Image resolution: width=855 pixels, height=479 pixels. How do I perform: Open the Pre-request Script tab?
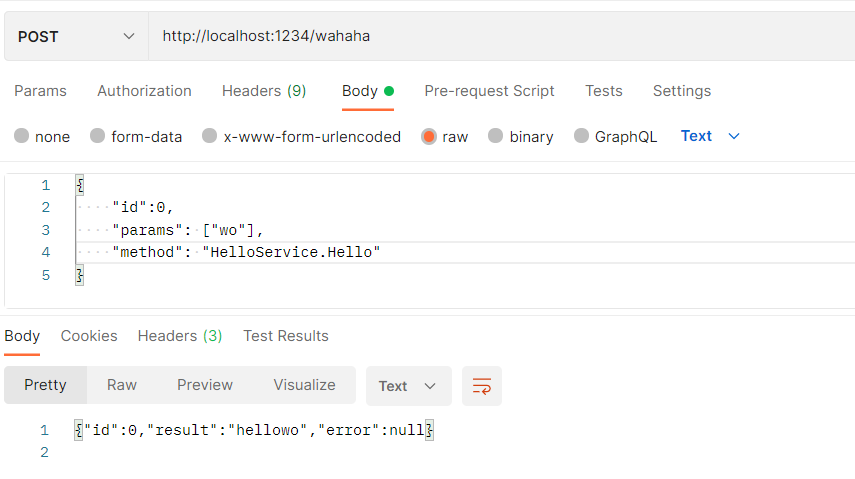489,91
